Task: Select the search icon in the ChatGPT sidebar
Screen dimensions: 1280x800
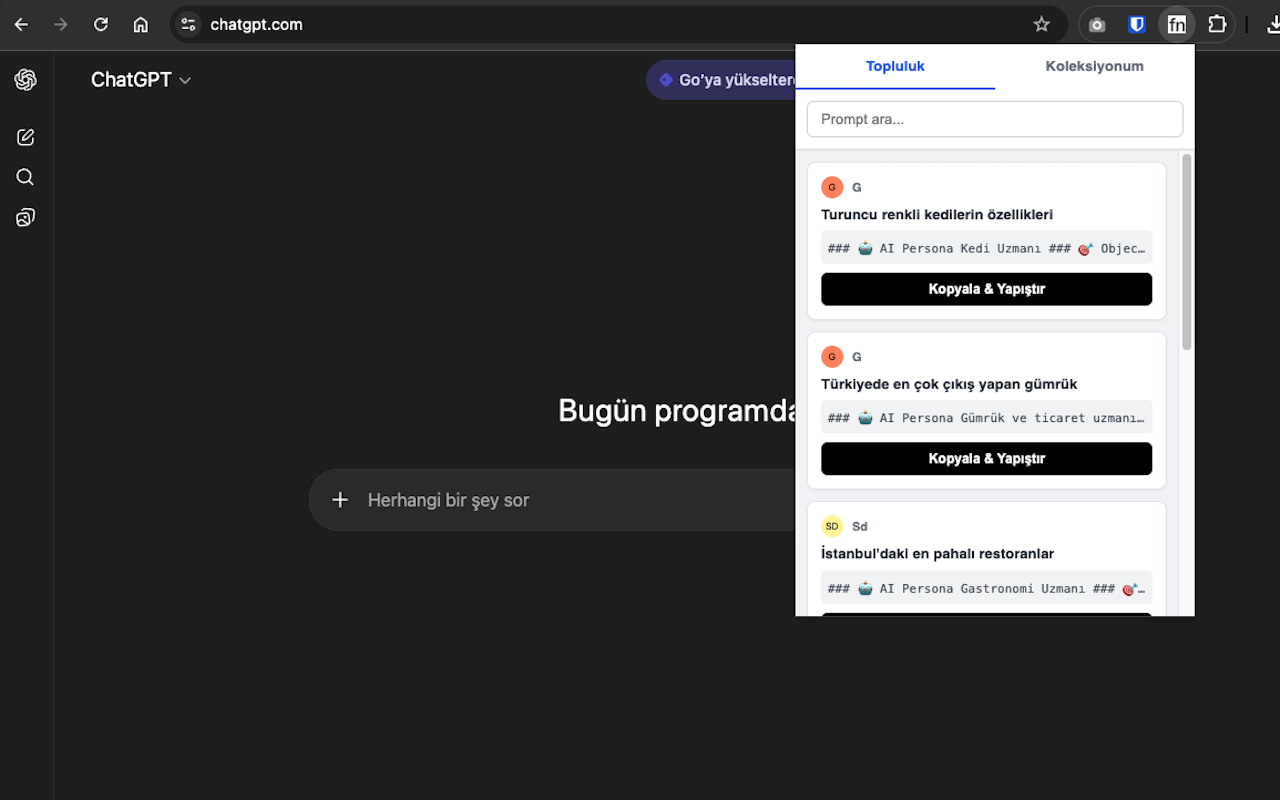Action: click(25, 177)
